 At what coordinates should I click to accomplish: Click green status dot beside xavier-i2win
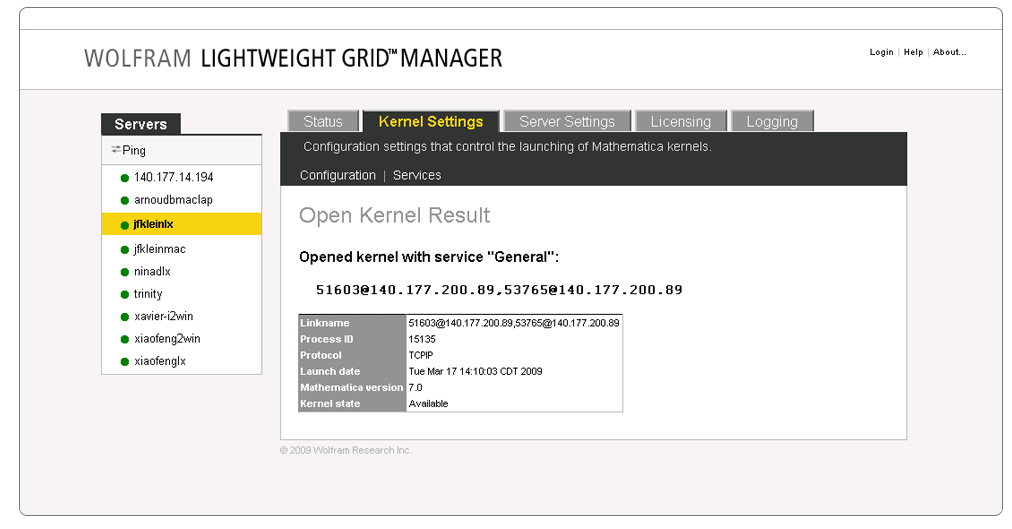125,317
